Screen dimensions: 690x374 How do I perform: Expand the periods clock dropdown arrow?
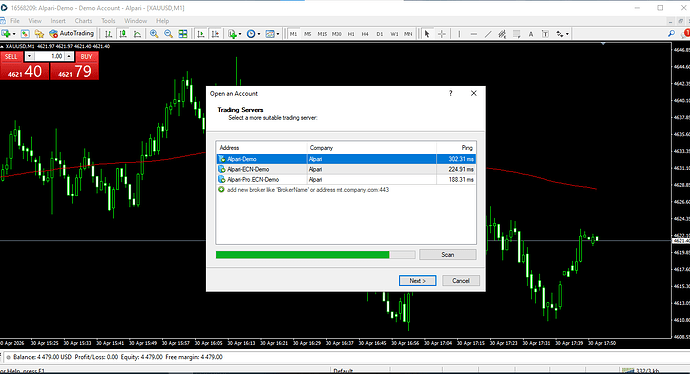[259, 34]
